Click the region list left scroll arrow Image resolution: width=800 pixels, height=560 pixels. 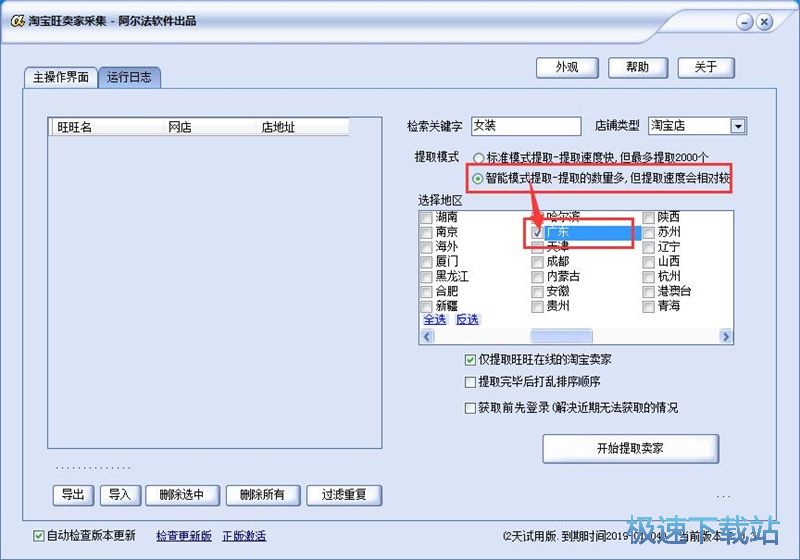tap(427, 337)
